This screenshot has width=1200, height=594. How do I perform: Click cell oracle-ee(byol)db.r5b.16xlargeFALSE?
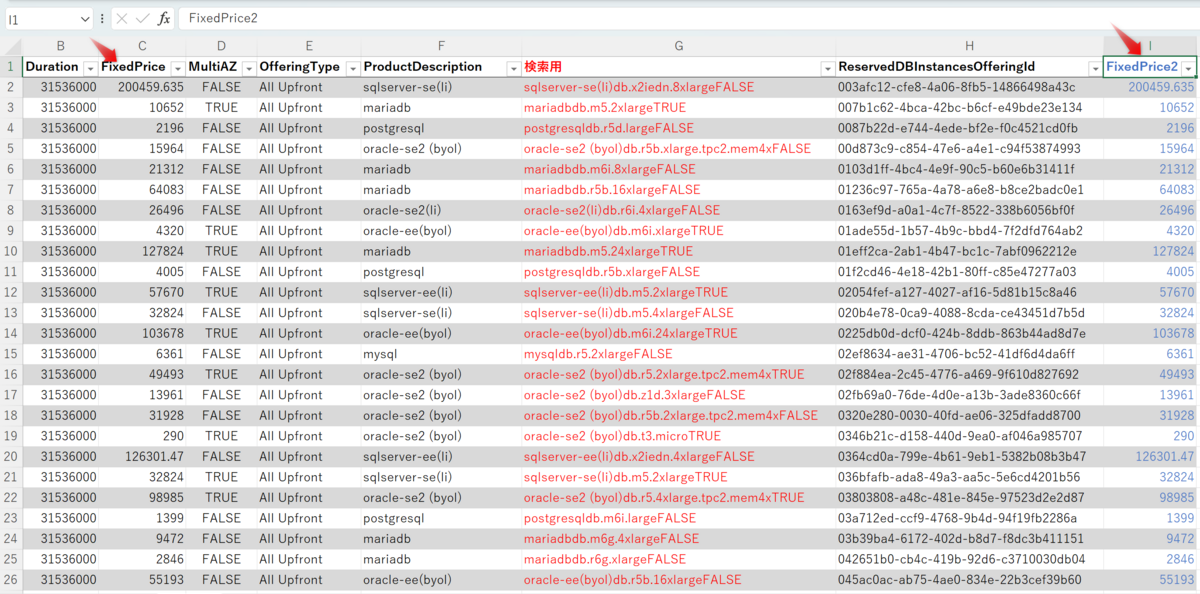tap(679, 579)
